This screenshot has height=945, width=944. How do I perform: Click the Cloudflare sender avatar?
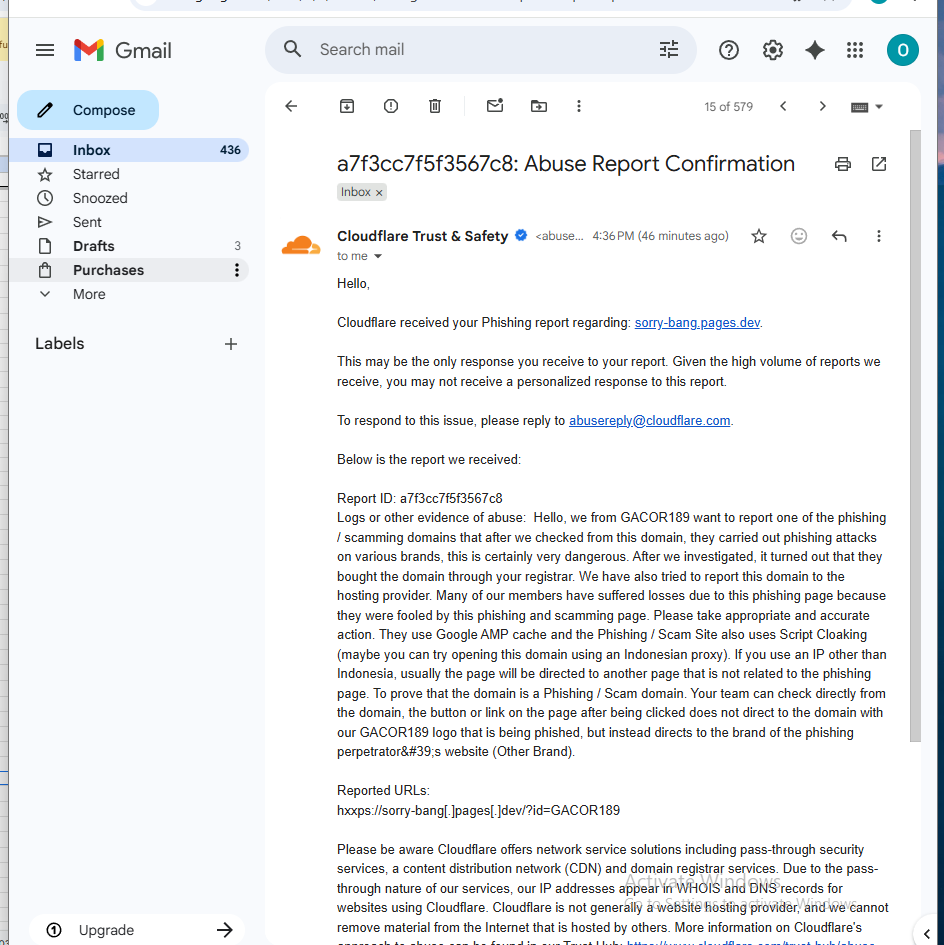[301, 245]
